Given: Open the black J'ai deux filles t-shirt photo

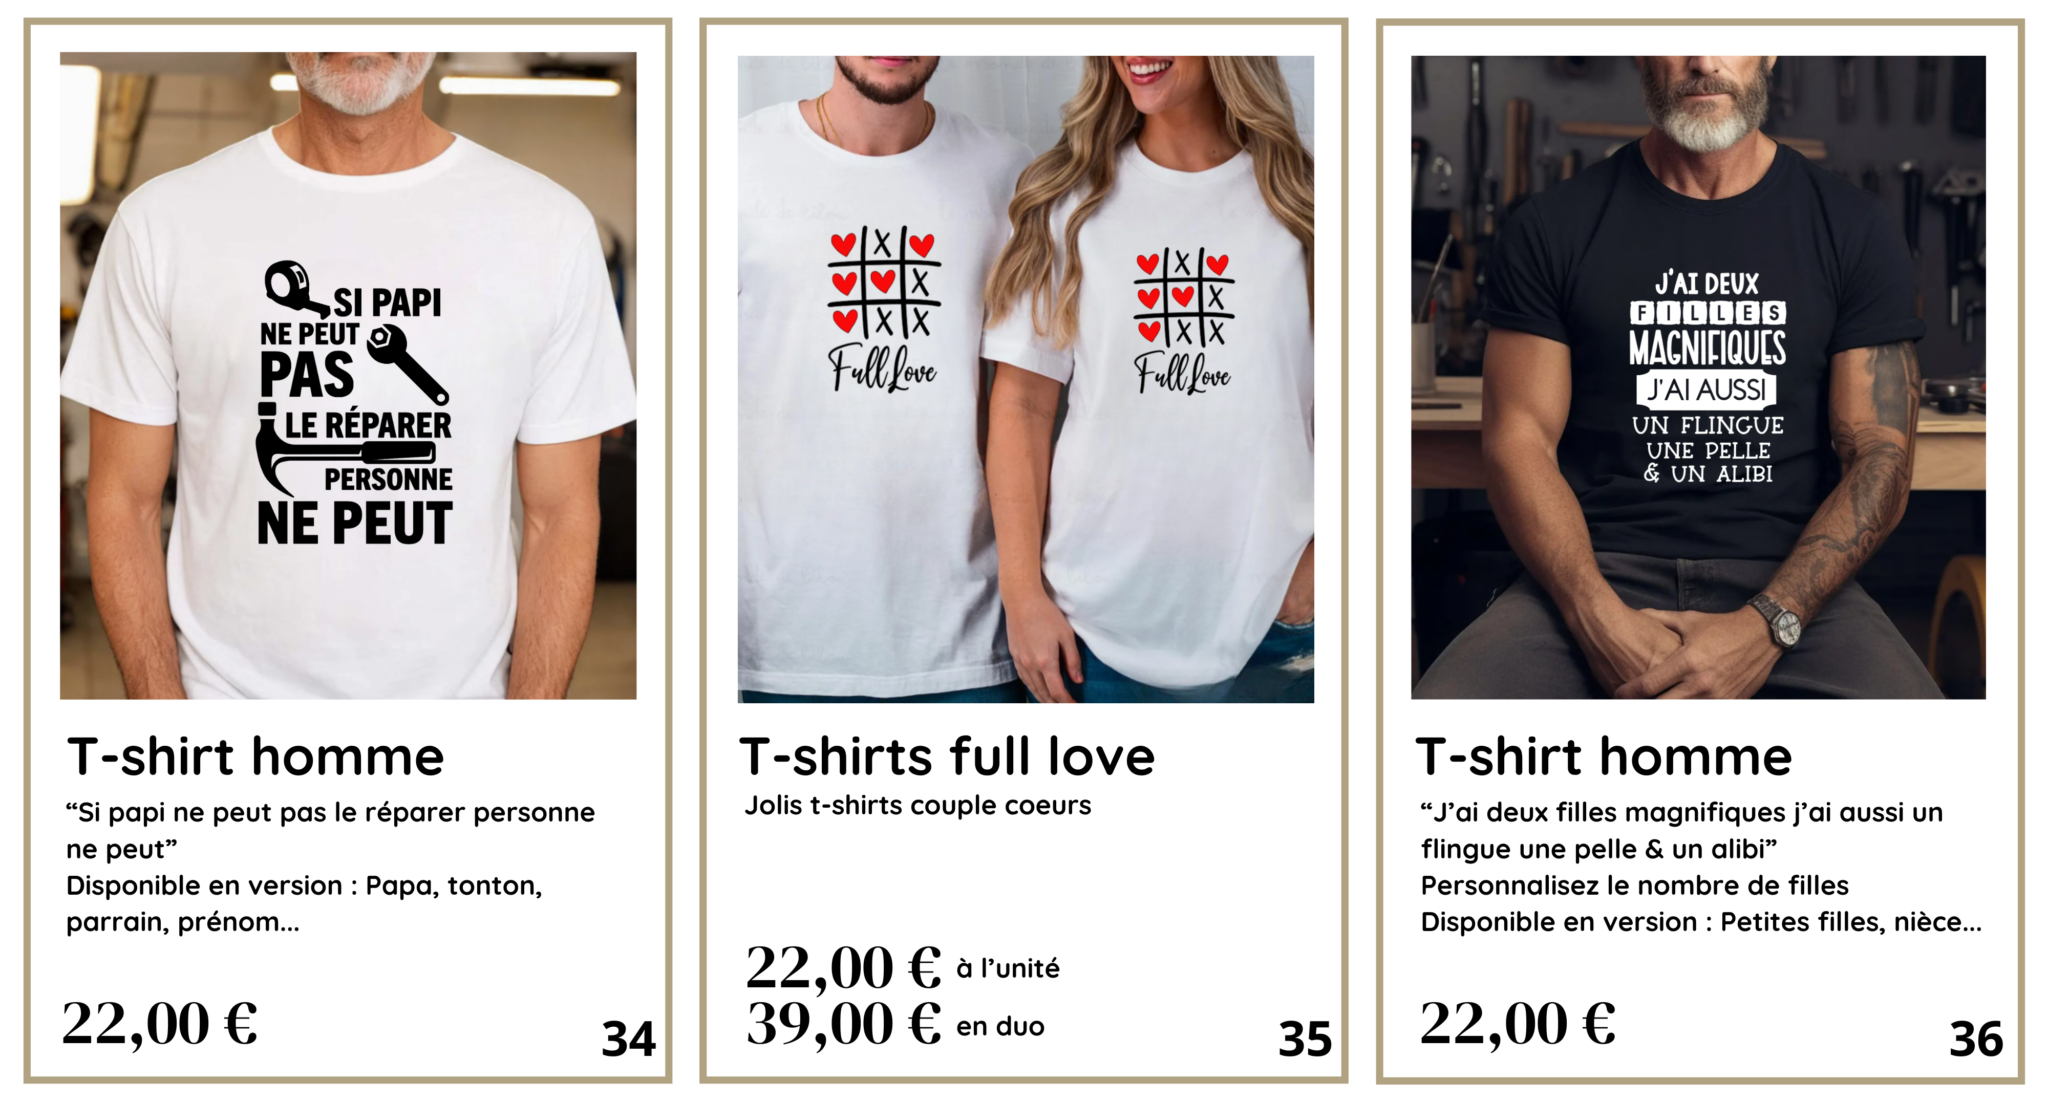Looking at the screenshot, I should point(1698,377).
